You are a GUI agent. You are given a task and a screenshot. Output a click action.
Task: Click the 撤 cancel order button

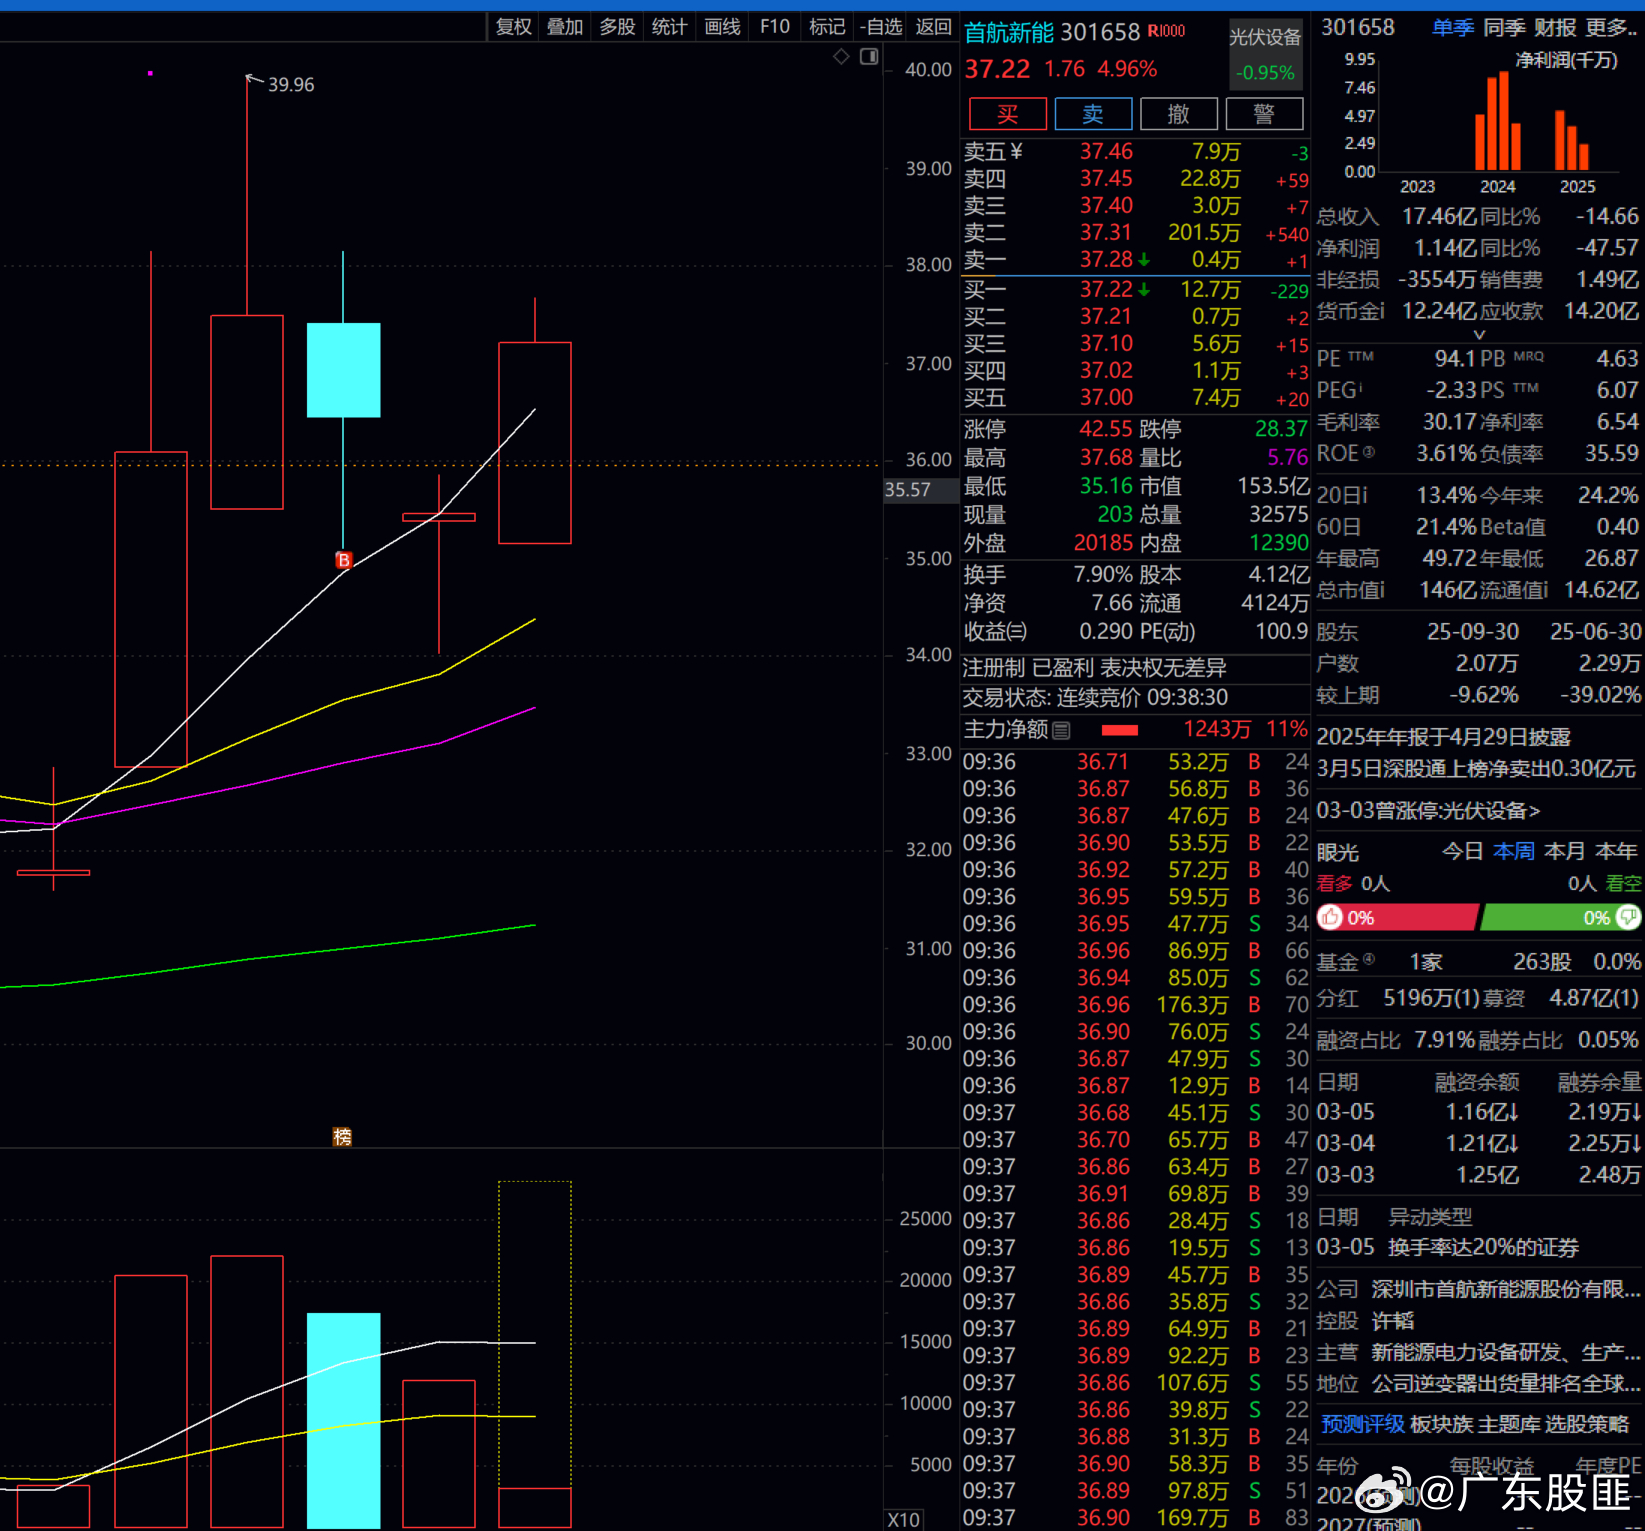point(1179,114)
